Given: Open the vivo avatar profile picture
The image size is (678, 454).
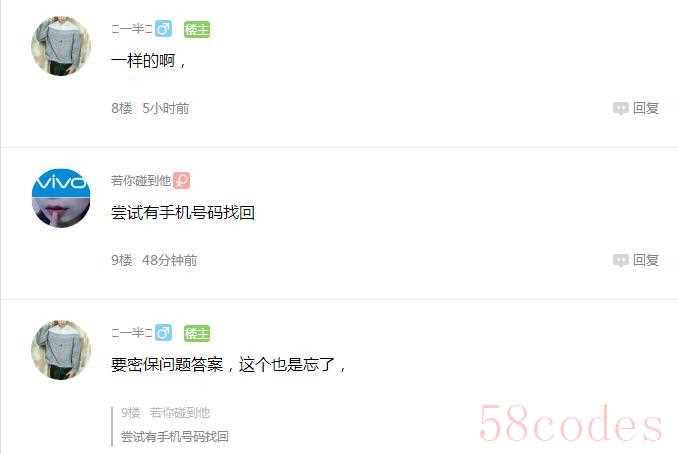Looking at the screenshot, I should [61, 198].
